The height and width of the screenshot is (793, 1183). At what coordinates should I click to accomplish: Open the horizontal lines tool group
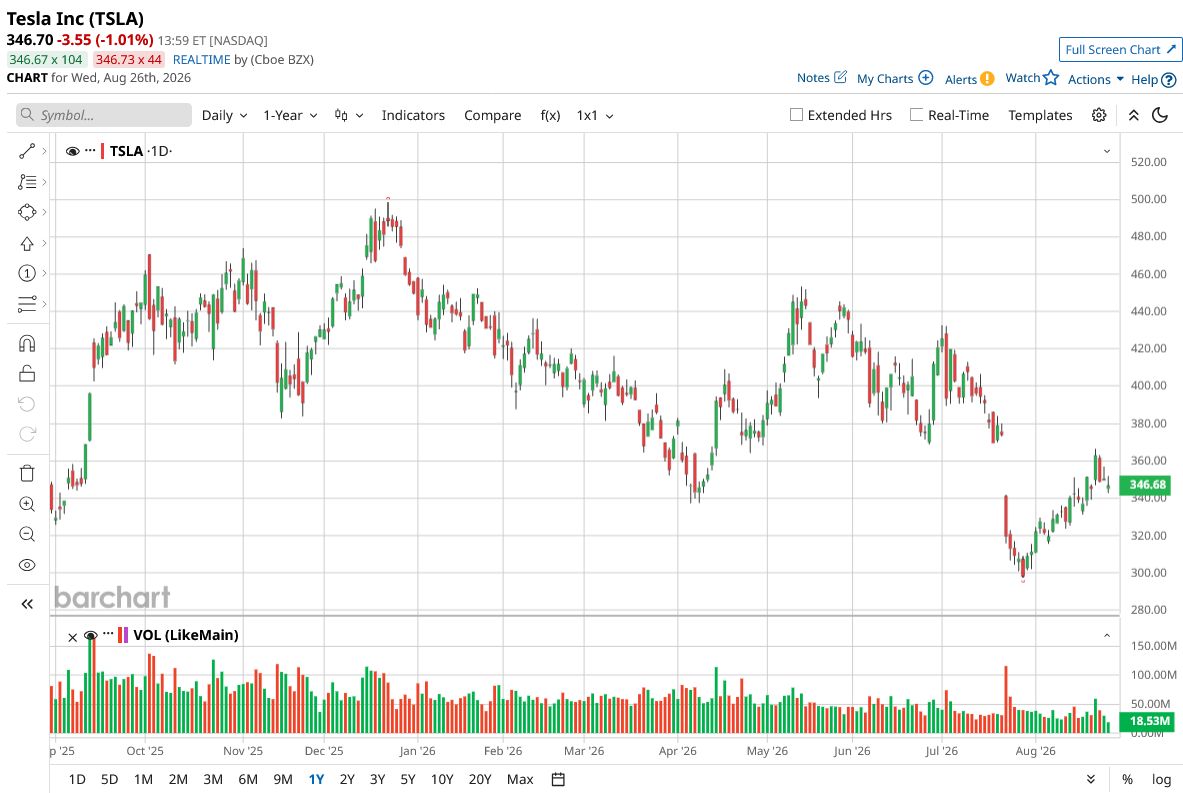pyautogui.click(x=27, y=304)
